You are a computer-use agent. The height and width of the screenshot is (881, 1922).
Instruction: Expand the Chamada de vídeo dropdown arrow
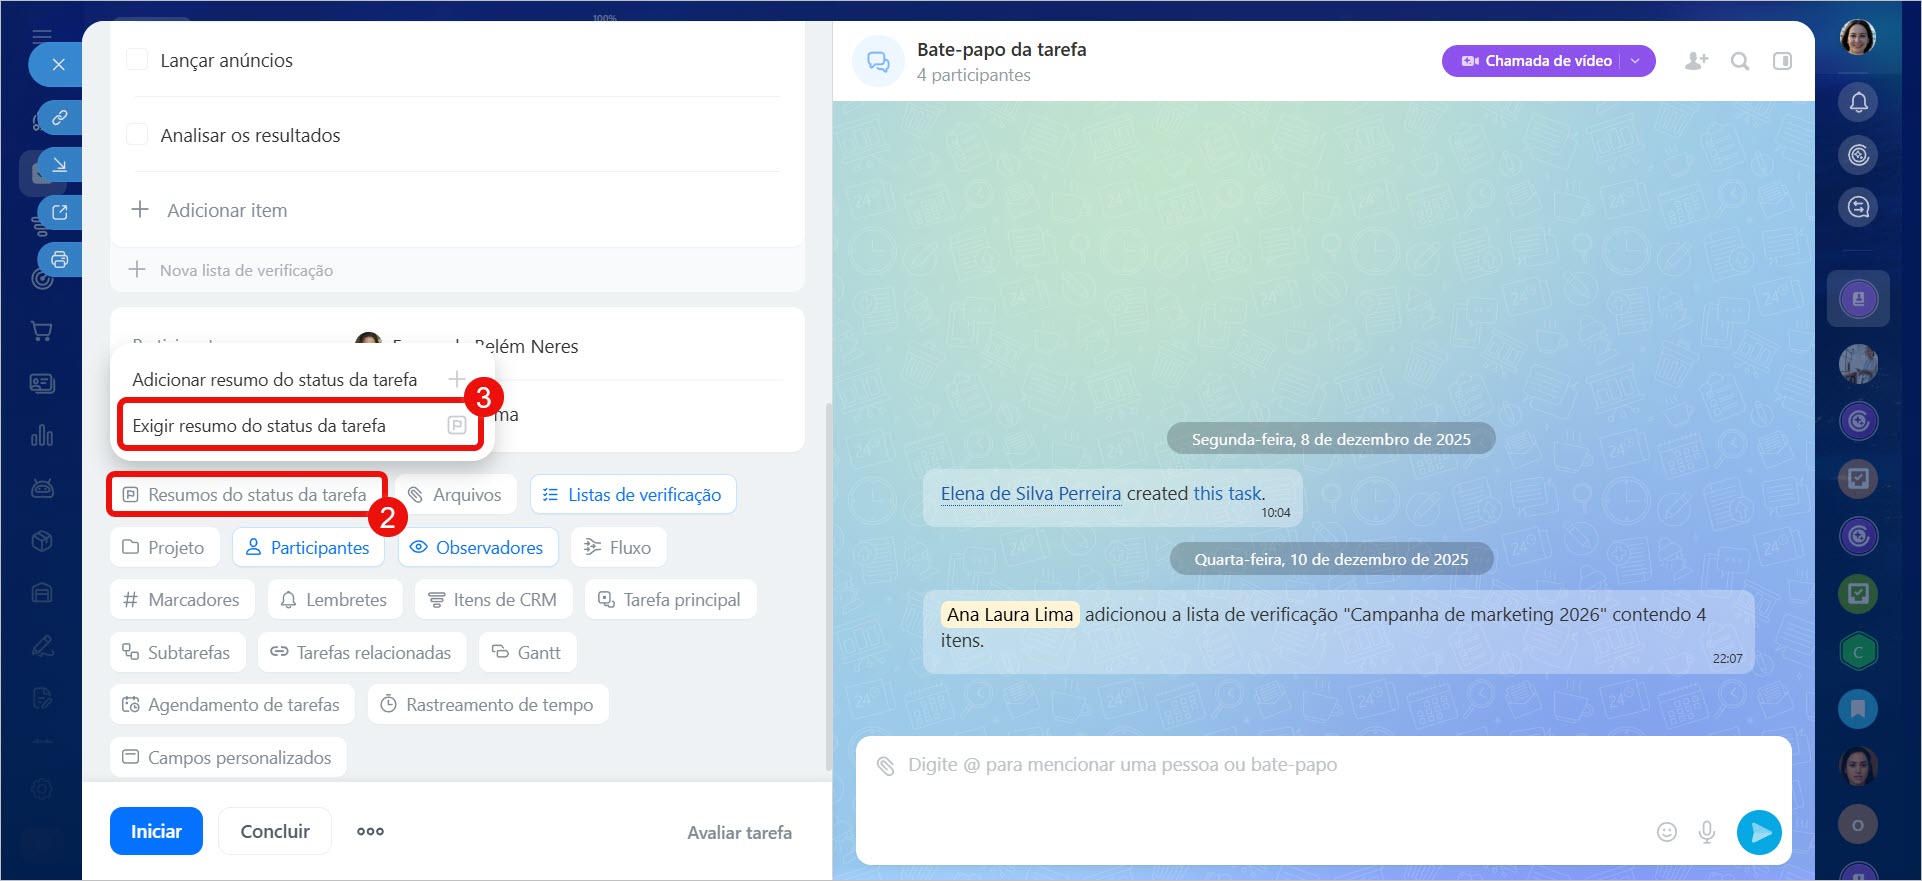pos(1636,61)
